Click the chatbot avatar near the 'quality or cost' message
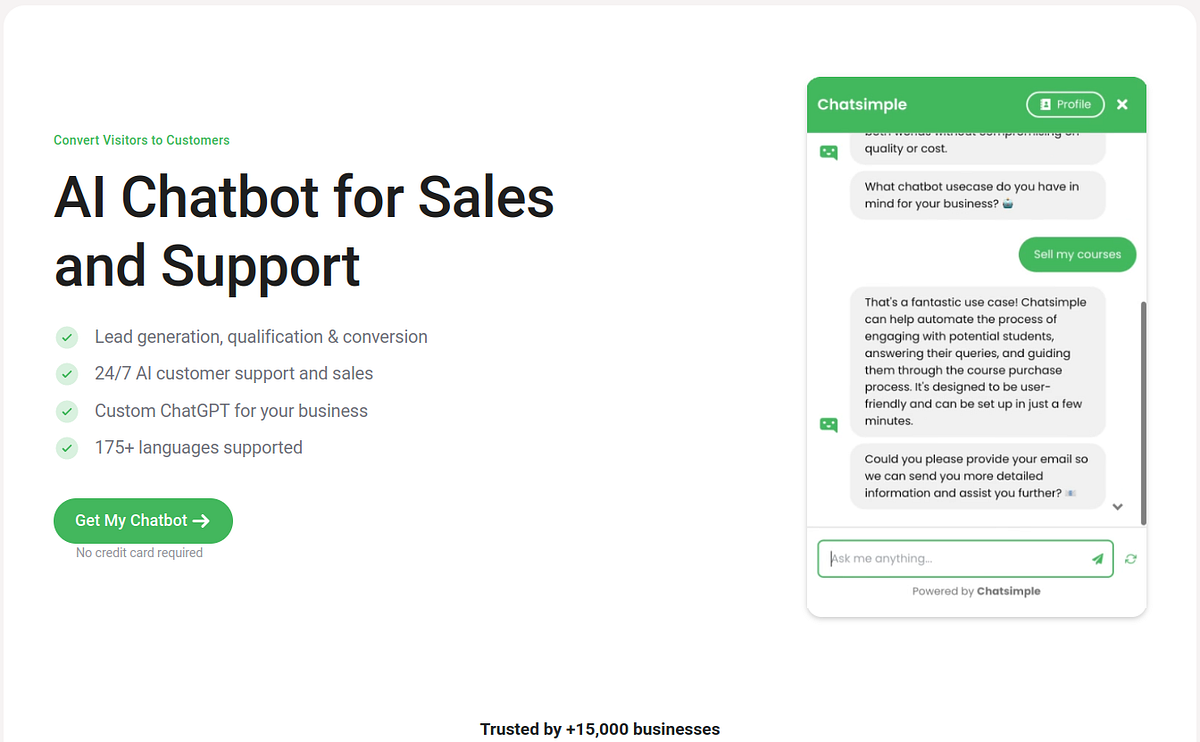1200x742 pixels. pos(828,151)
